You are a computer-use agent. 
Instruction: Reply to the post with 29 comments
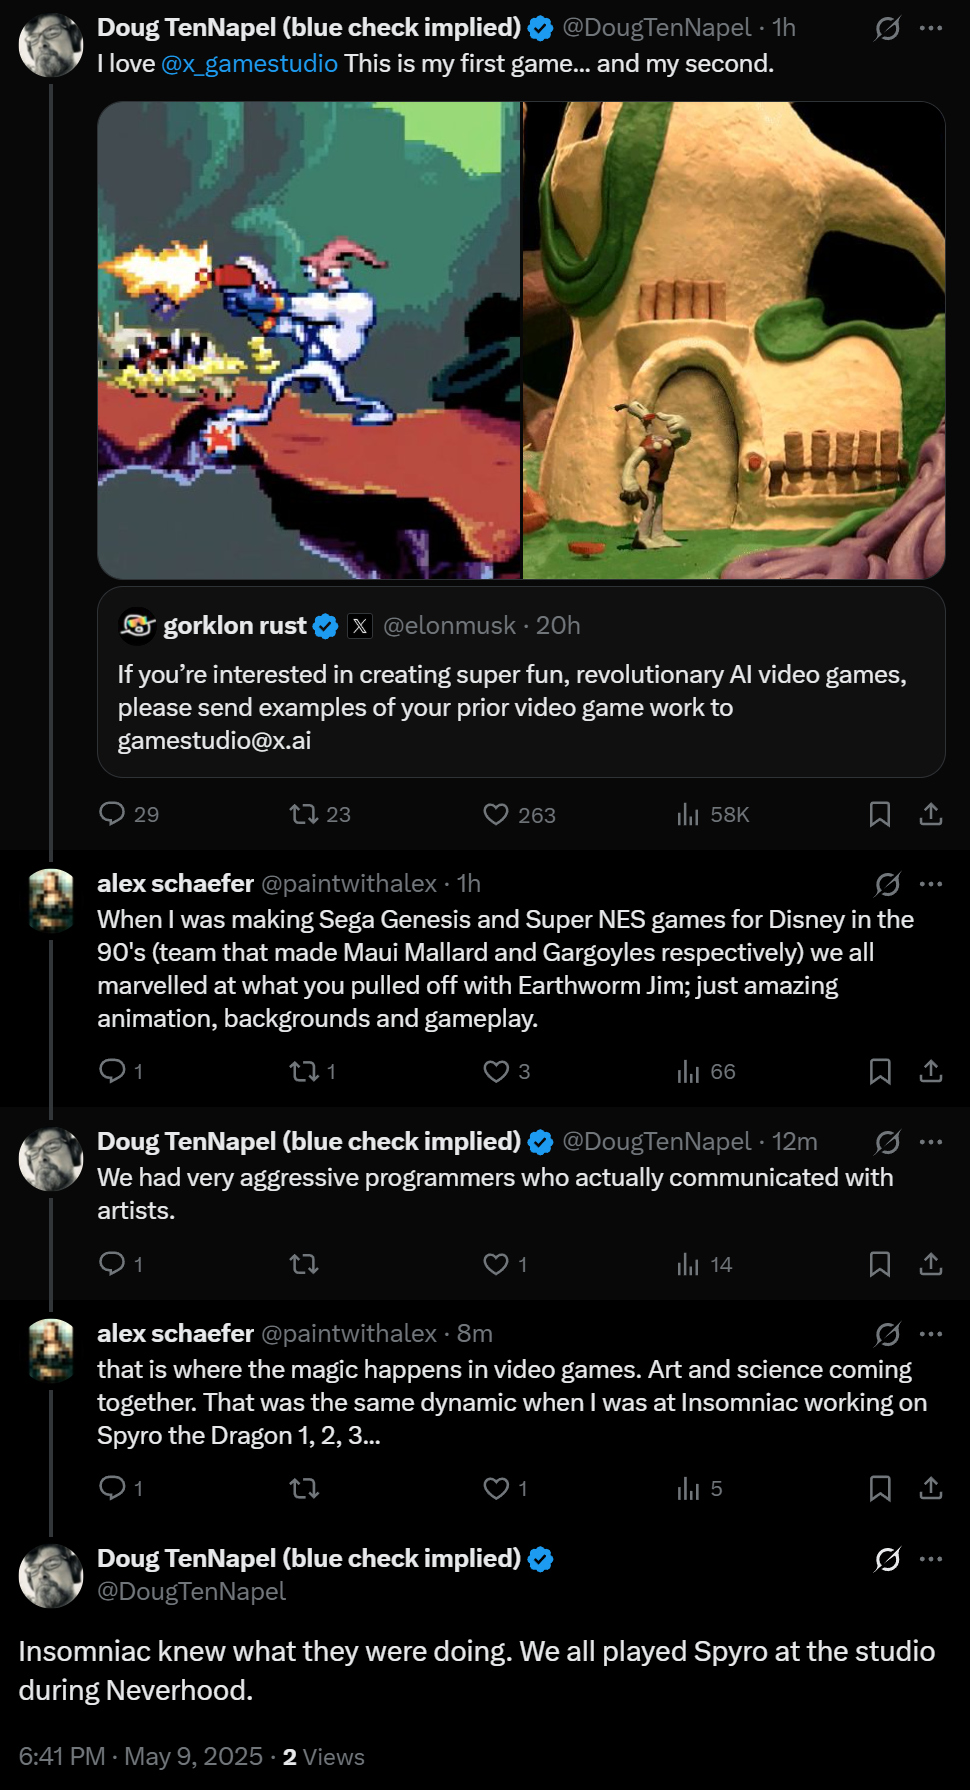(112, 814)
